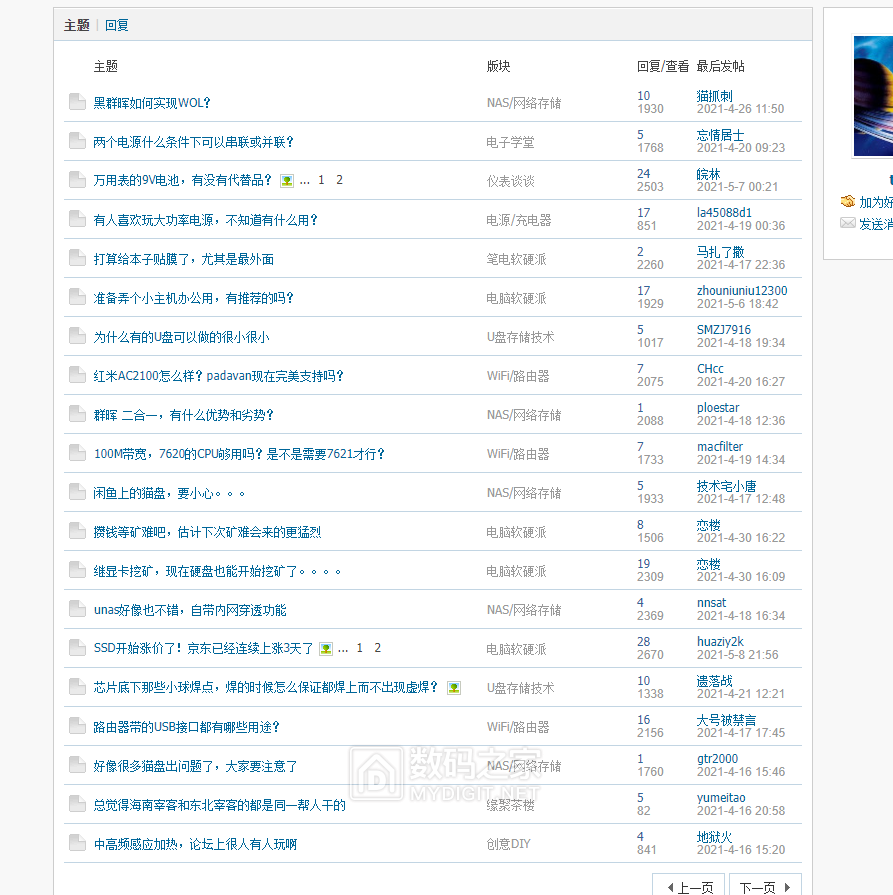This screenshot has width=893, height=895.
Task: Click folder icon beside 中高频感应加热 thread
Action: click(x=77, y=843)
